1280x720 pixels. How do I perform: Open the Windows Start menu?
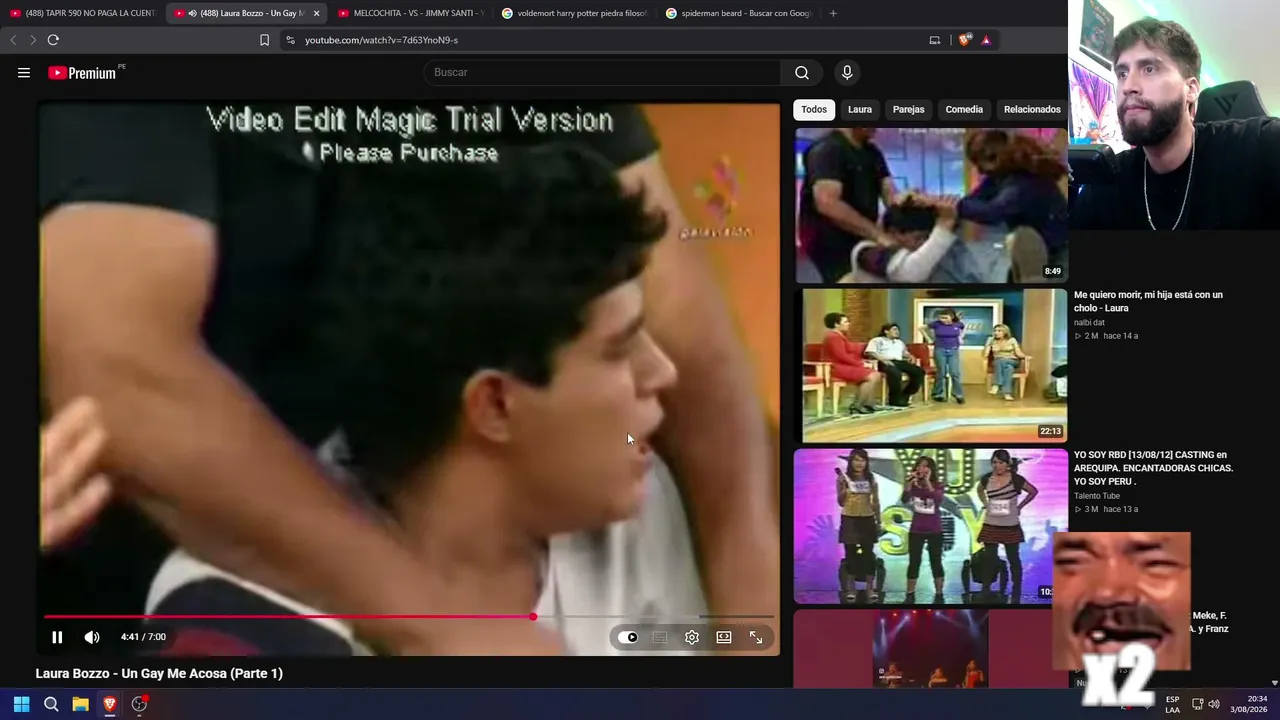(21, 704)
